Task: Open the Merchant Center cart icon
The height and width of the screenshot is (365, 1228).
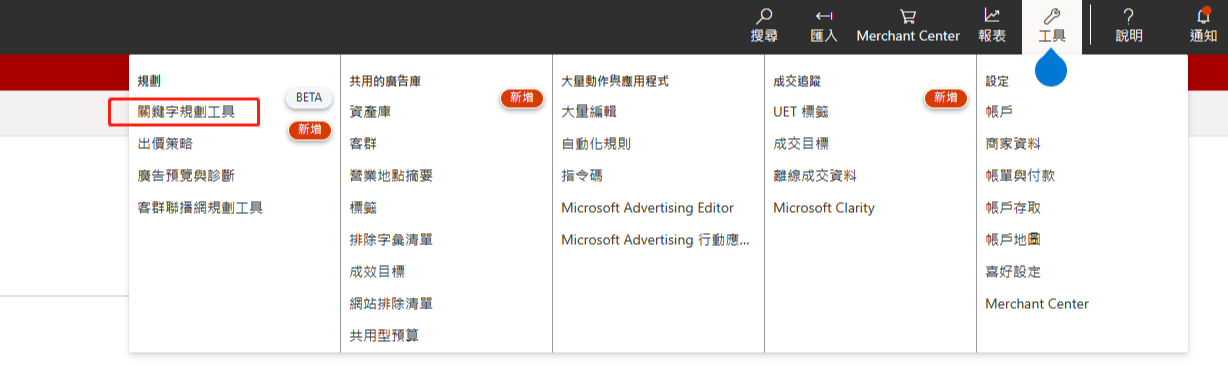Action: click(x=908, y=16)
